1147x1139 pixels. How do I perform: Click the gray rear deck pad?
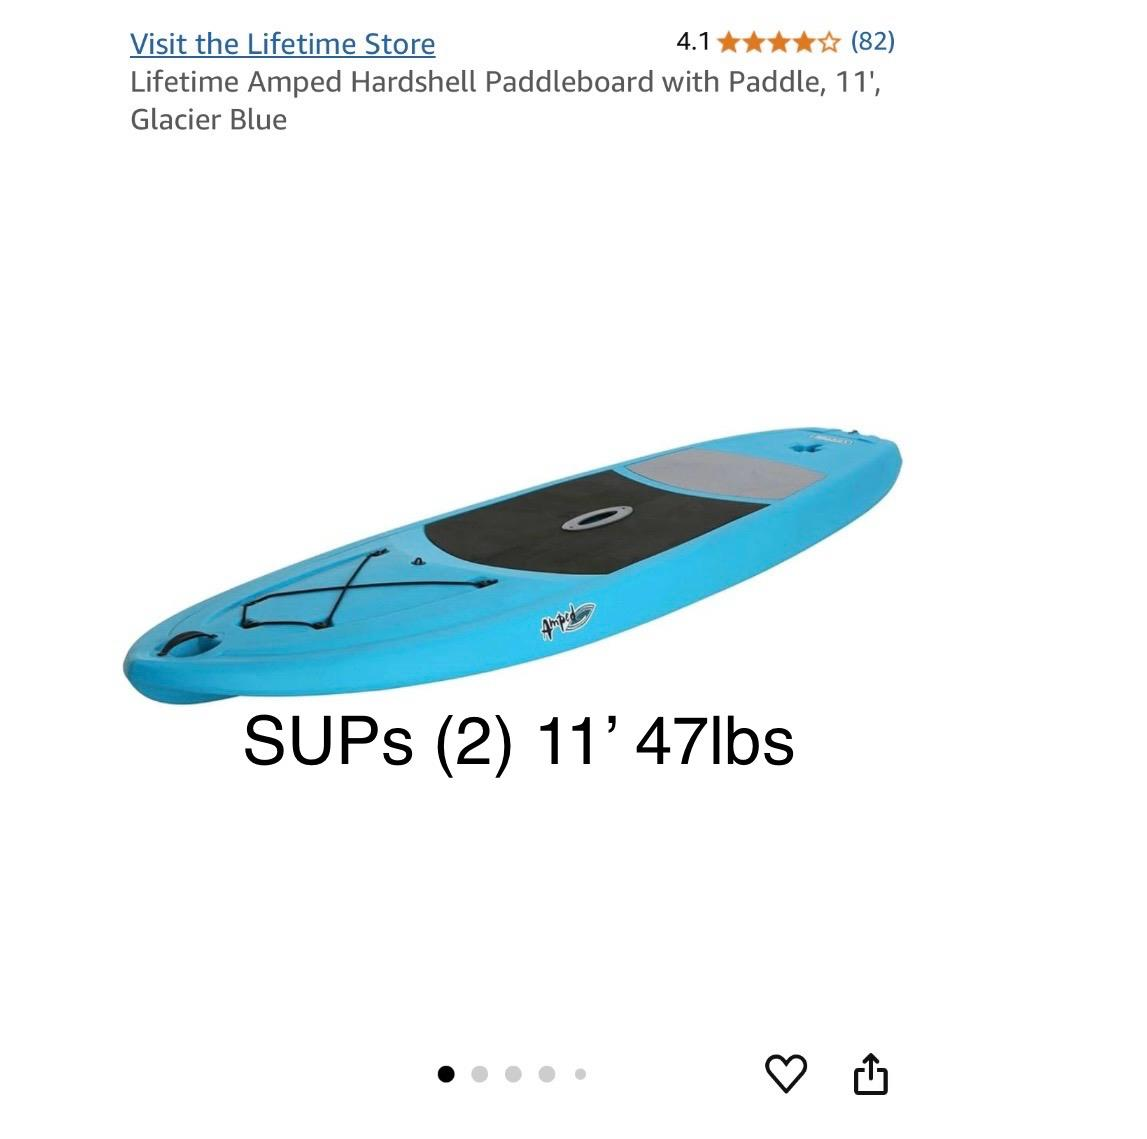[x=726, y=474]
